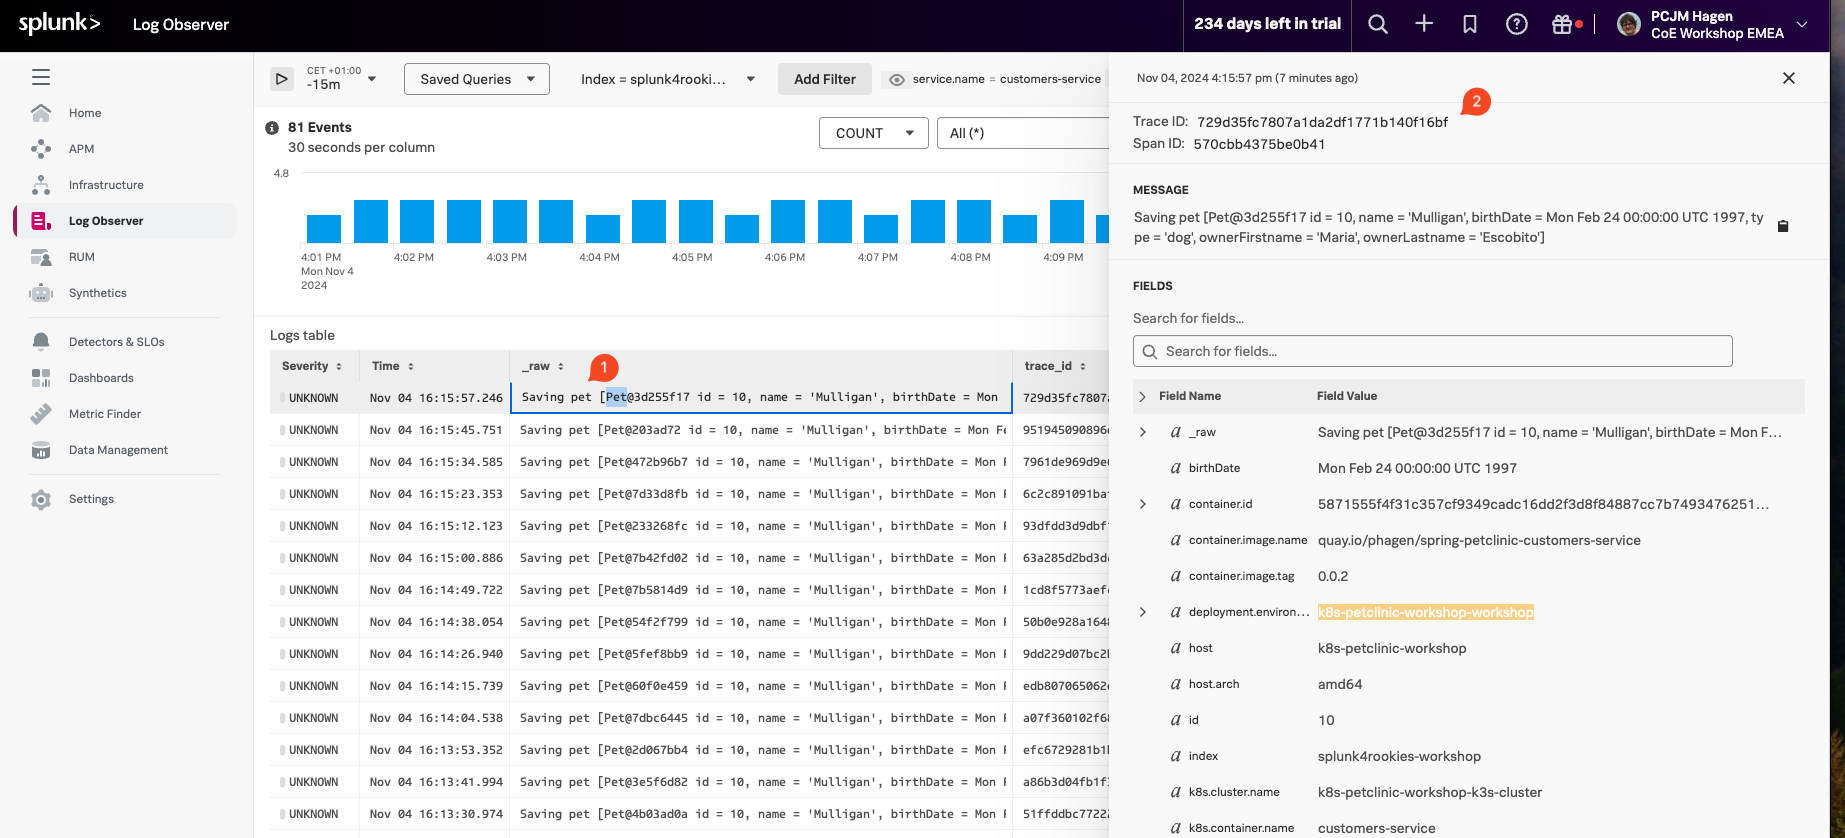Click the Add Filter button
The height and width of the screenshot is (838, 1845).
tap(824, 79)
